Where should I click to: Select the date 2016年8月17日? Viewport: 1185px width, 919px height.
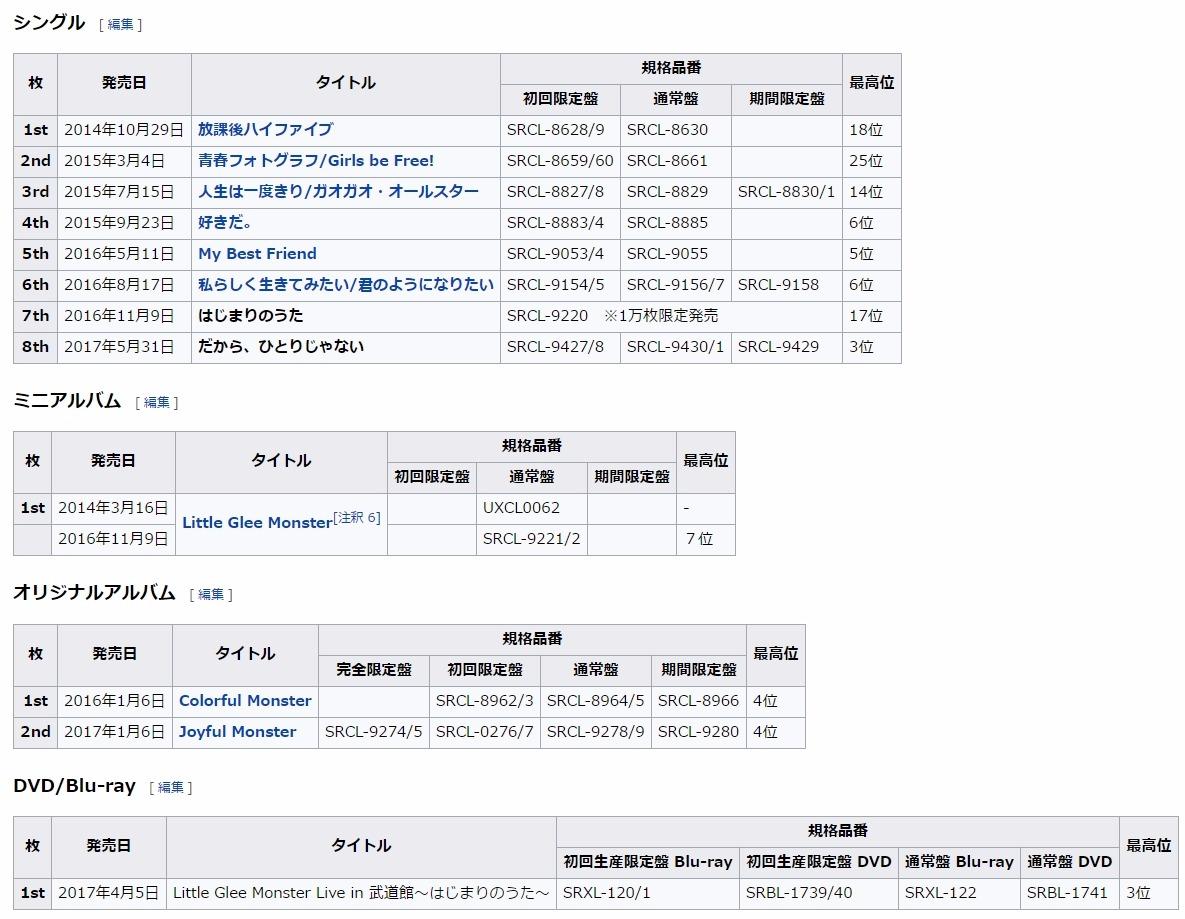click(119, 284)
